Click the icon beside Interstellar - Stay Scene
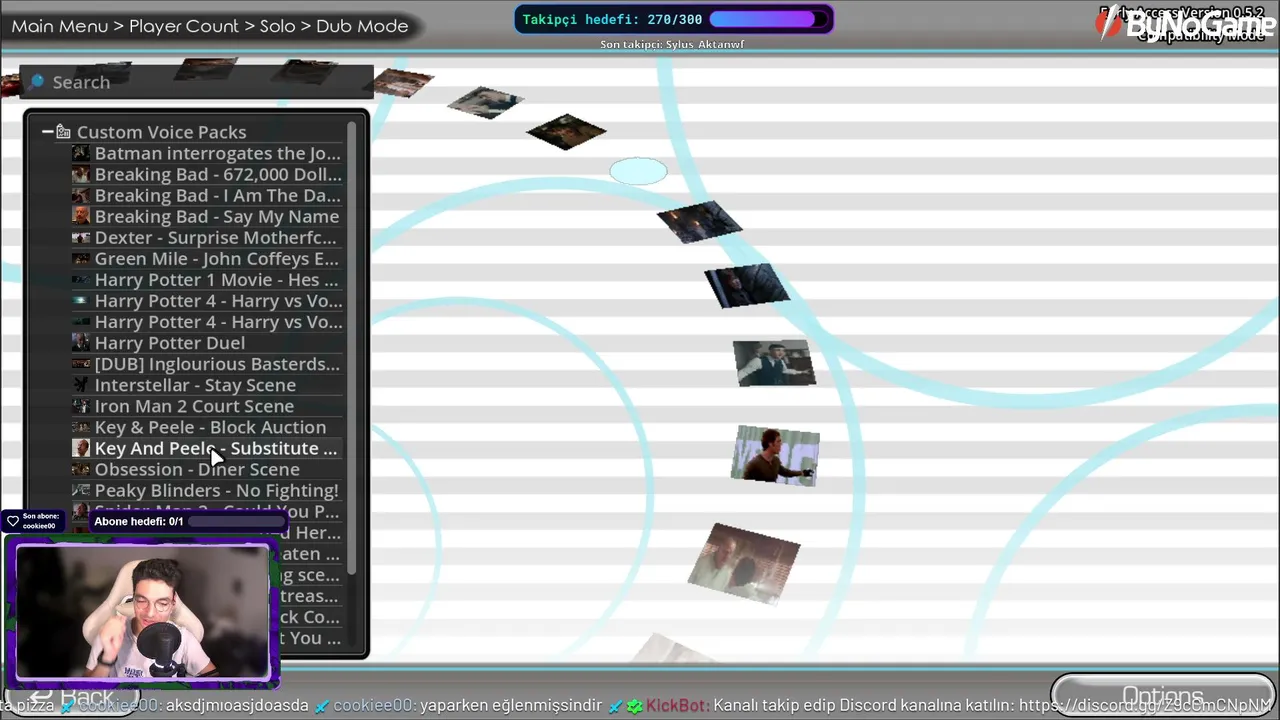This screenshot has height=720, width=1280. point(81,384)
